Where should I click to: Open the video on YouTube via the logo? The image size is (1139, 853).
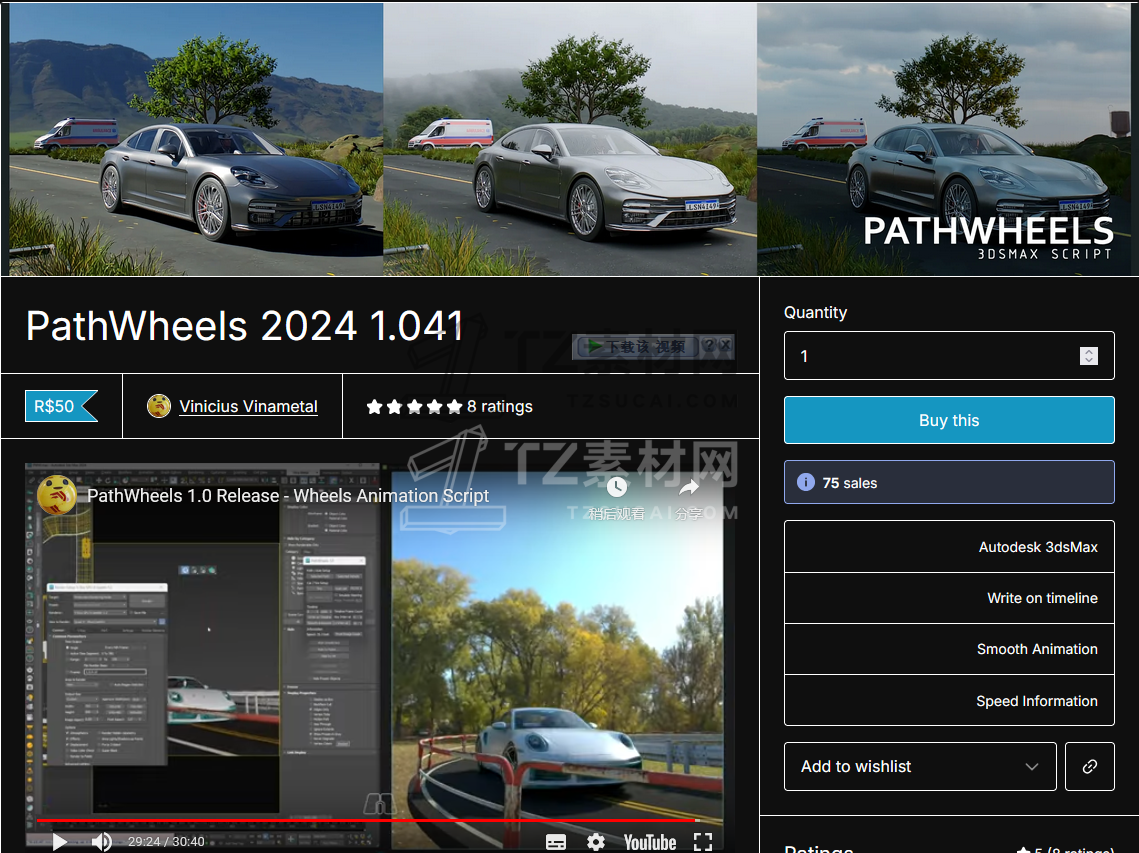click(x=649, y=841)
